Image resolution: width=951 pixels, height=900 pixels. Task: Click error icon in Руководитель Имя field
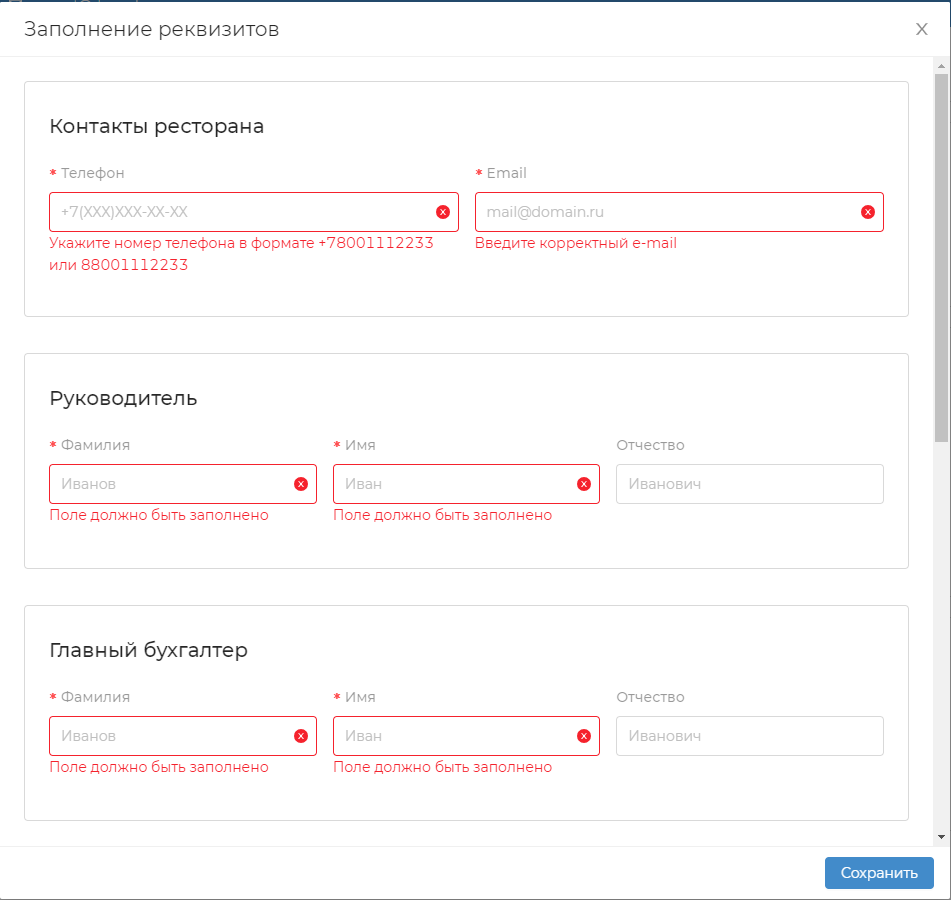[x=584, y=484]
